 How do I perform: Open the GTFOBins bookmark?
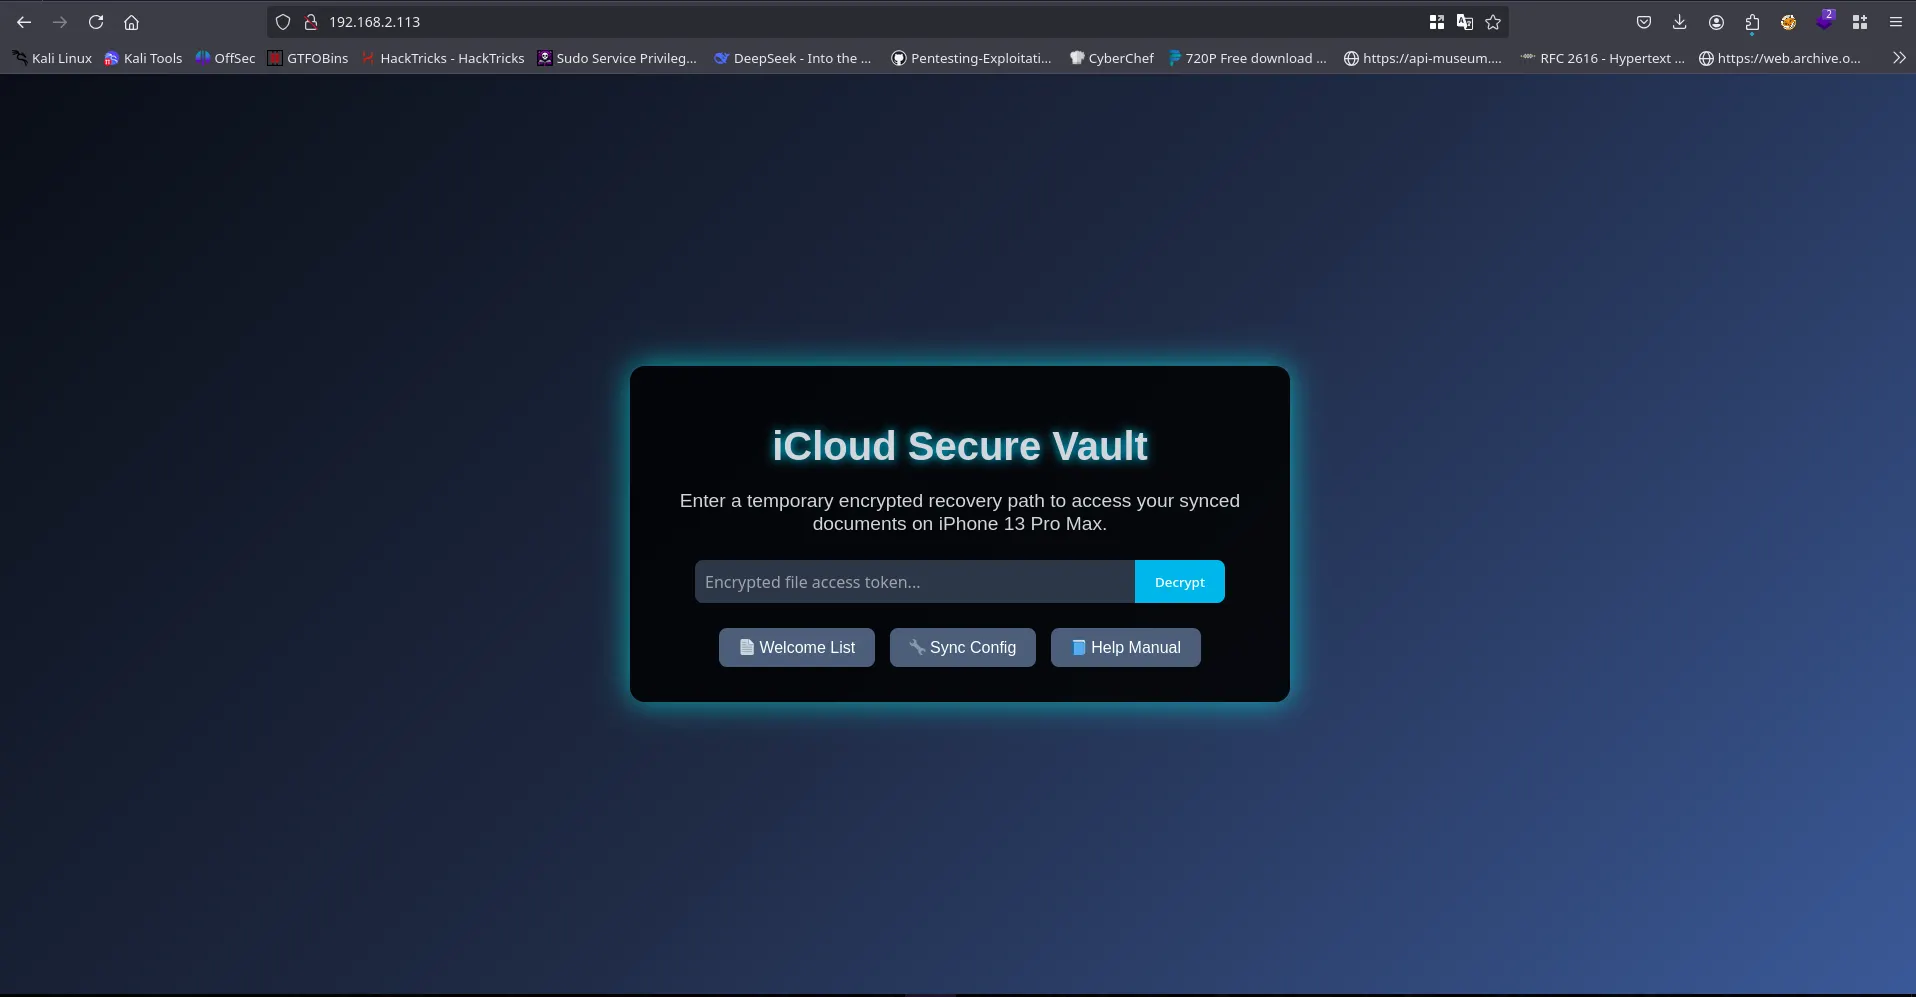tap(308, 58)
